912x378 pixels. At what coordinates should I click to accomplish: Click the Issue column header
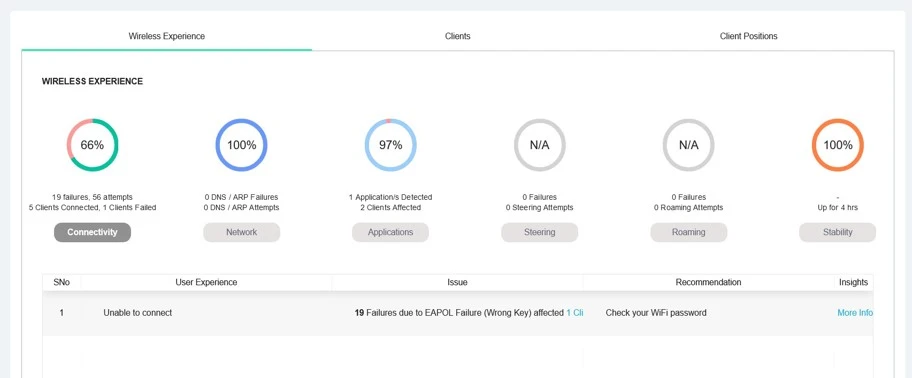(457, 282)
